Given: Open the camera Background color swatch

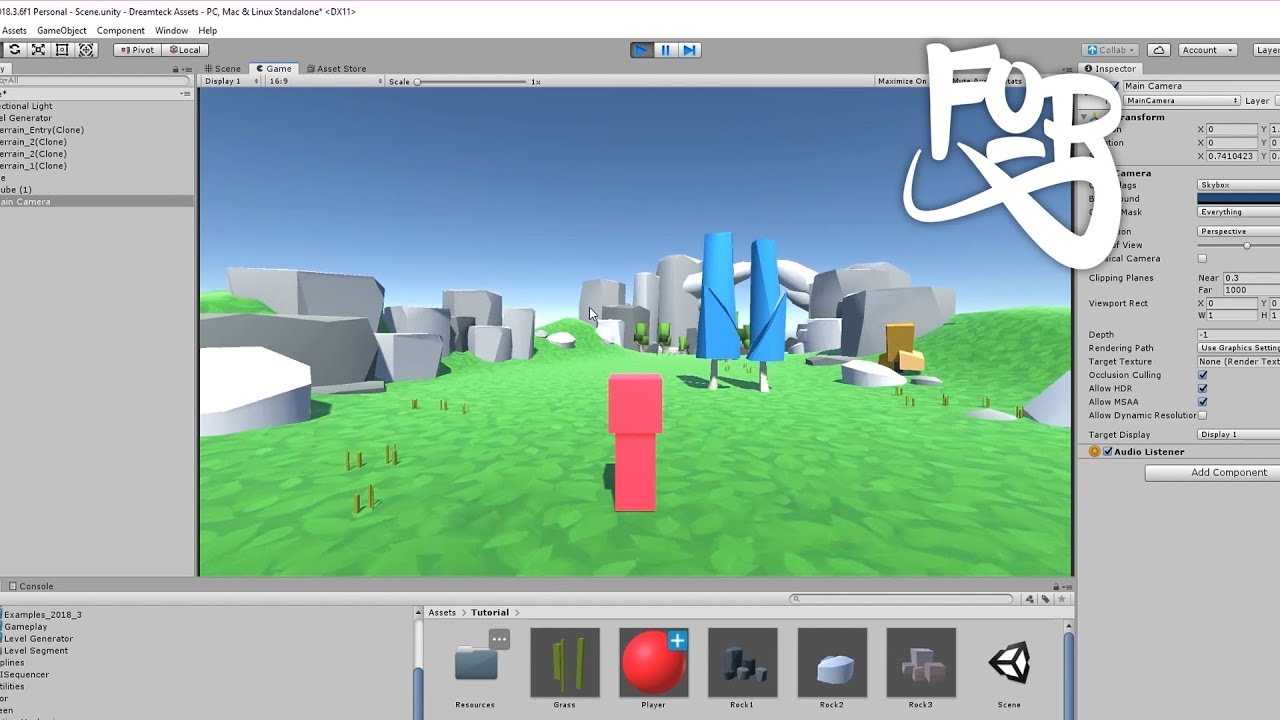Looking at the screenshot, I should tap(1238, 198).
